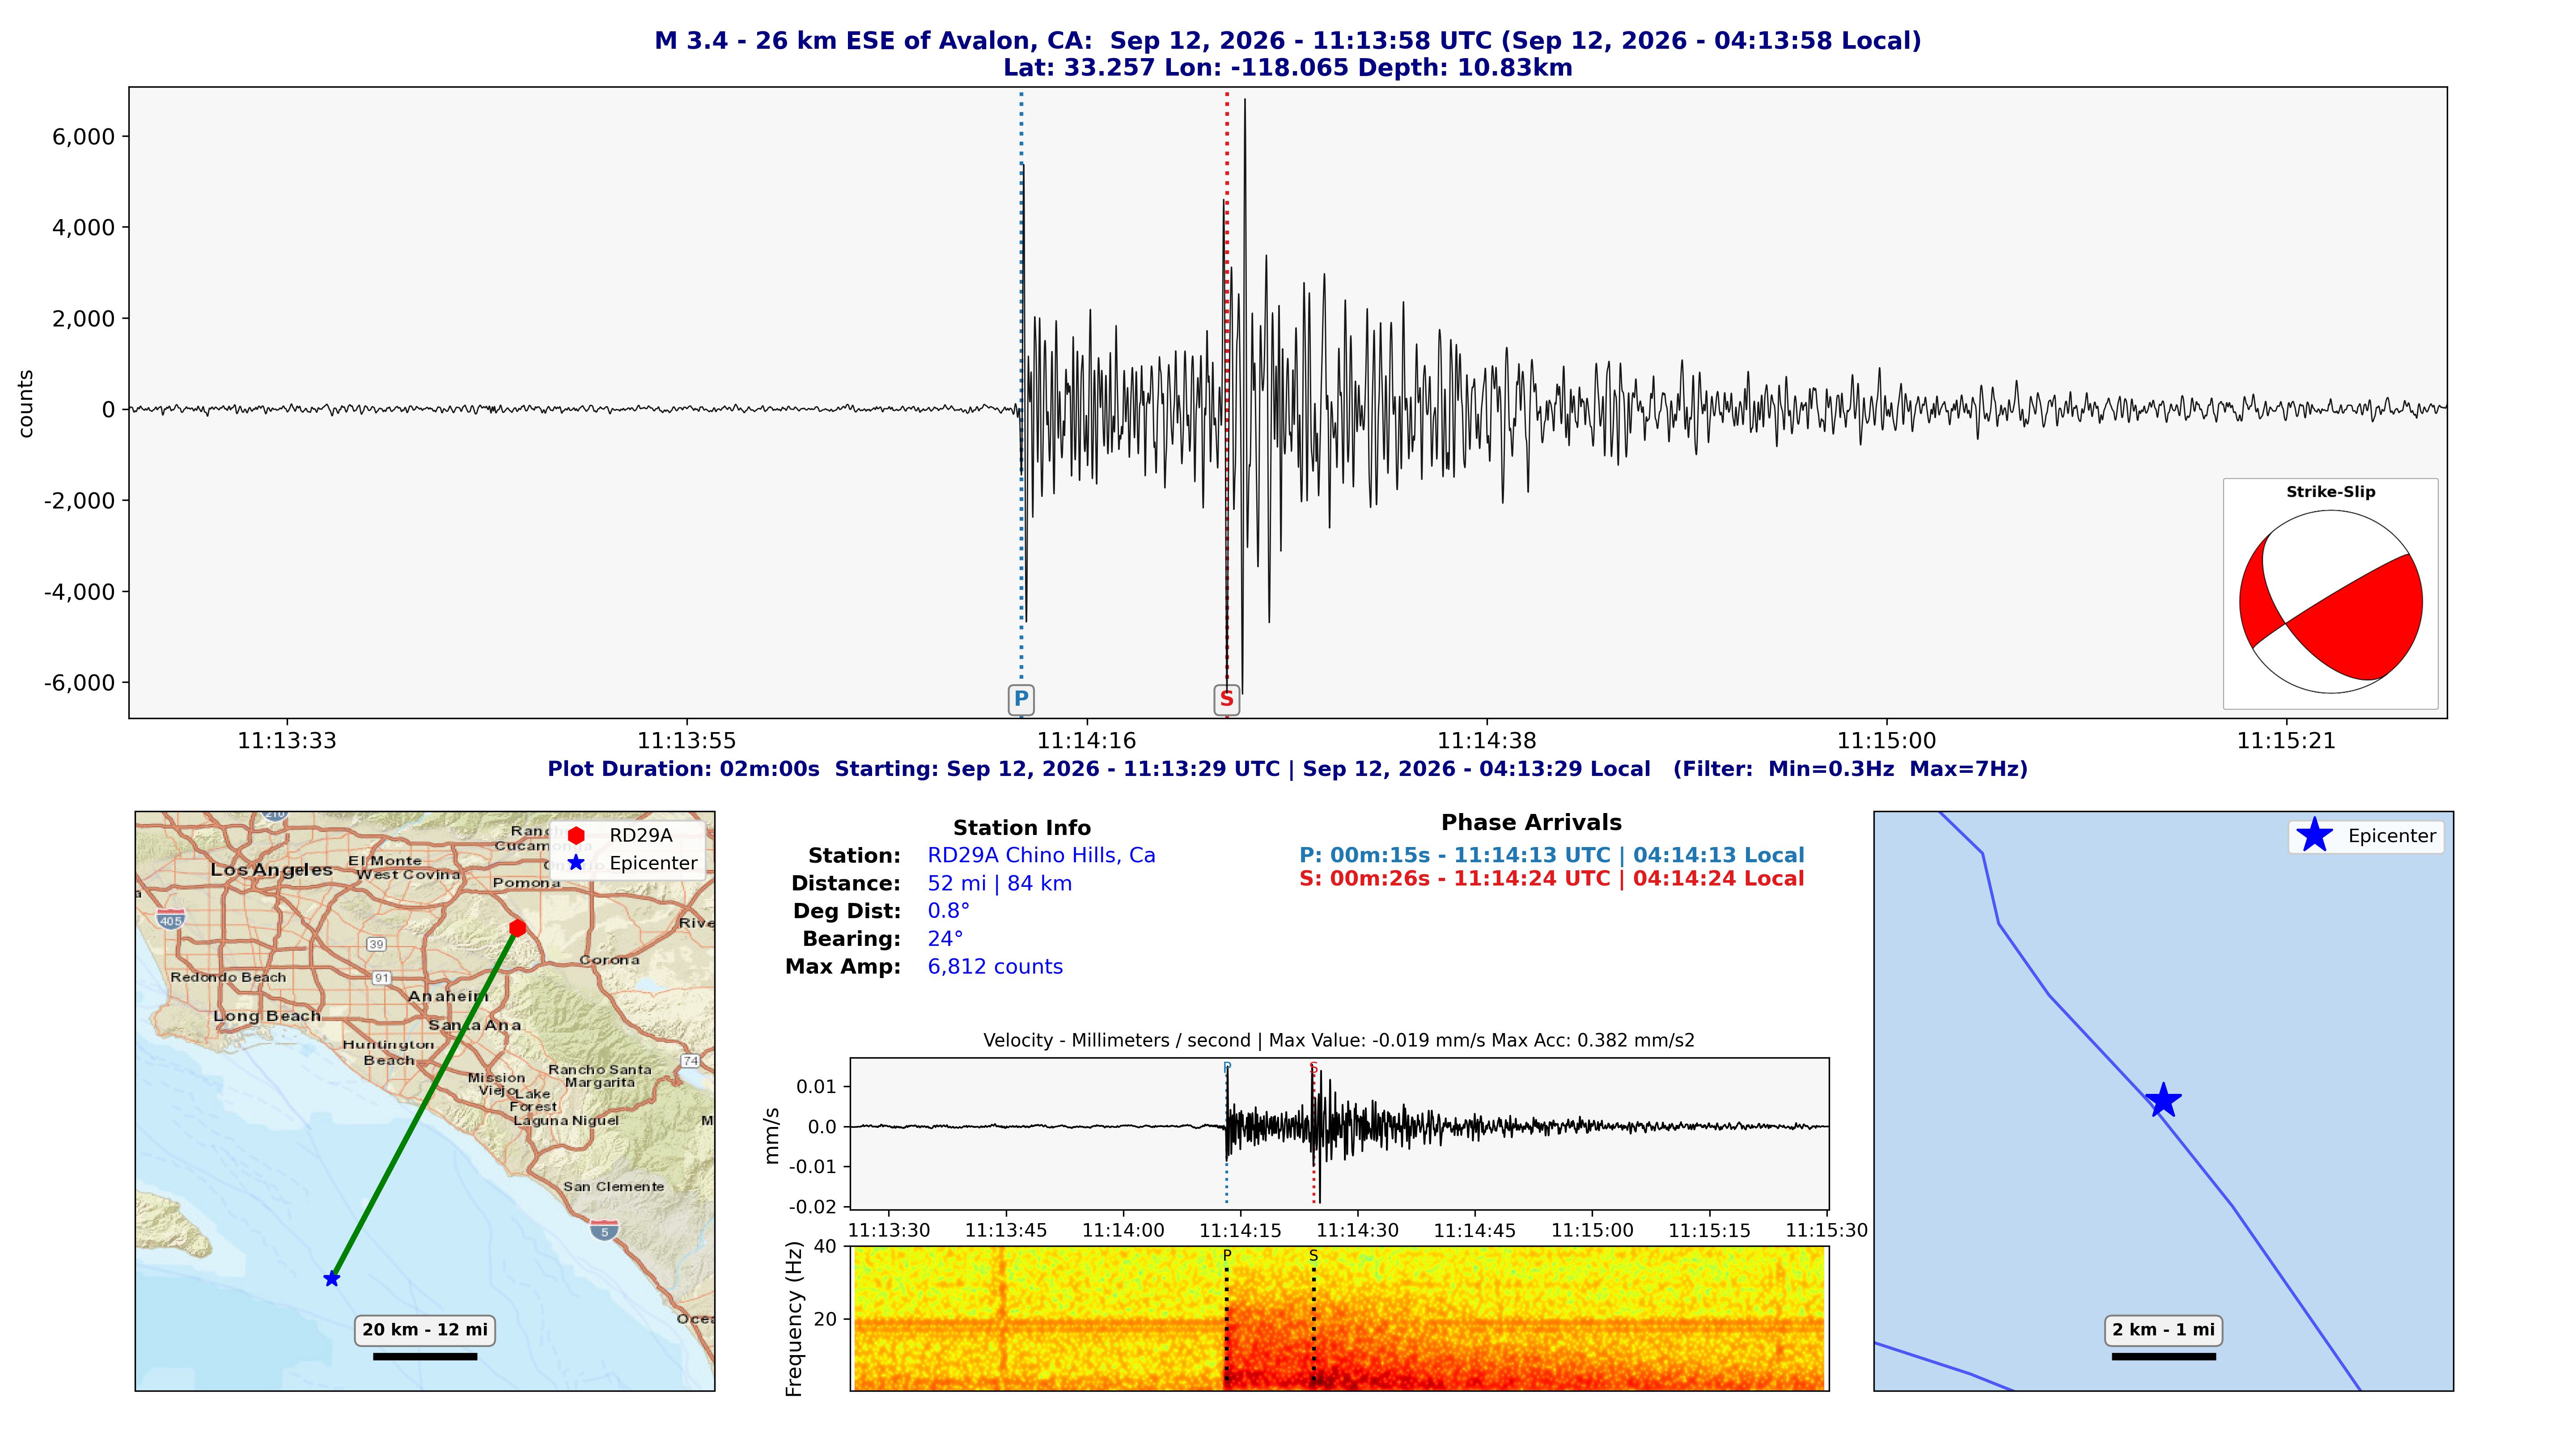
Task: Click the green path line between station and epicenter
Action: point(425,1103)
